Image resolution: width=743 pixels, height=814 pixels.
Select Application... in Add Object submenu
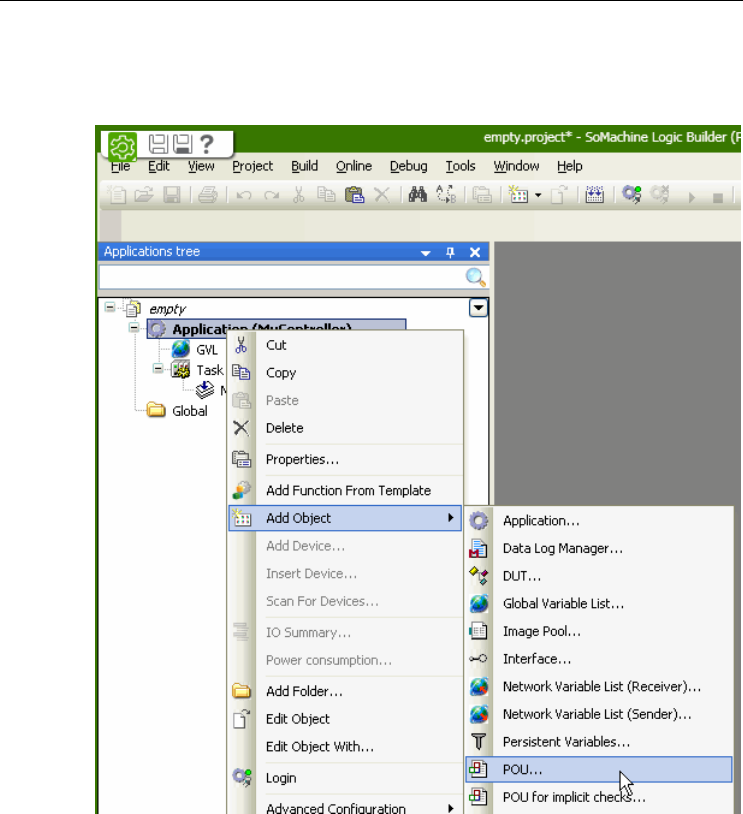point(599,521)
